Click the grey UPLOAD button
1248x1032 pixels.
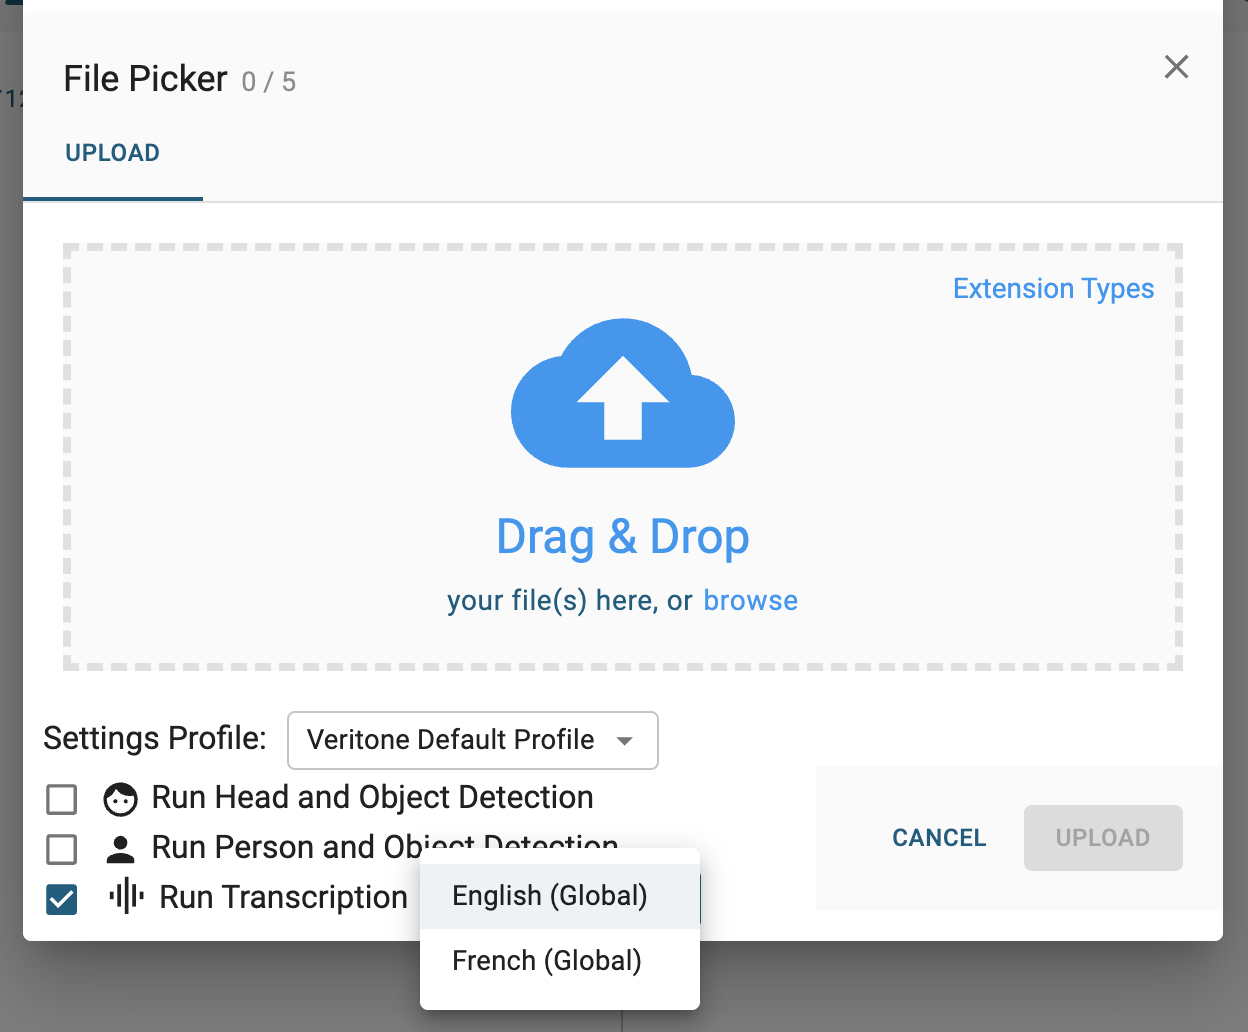(x=1102, y=838)
